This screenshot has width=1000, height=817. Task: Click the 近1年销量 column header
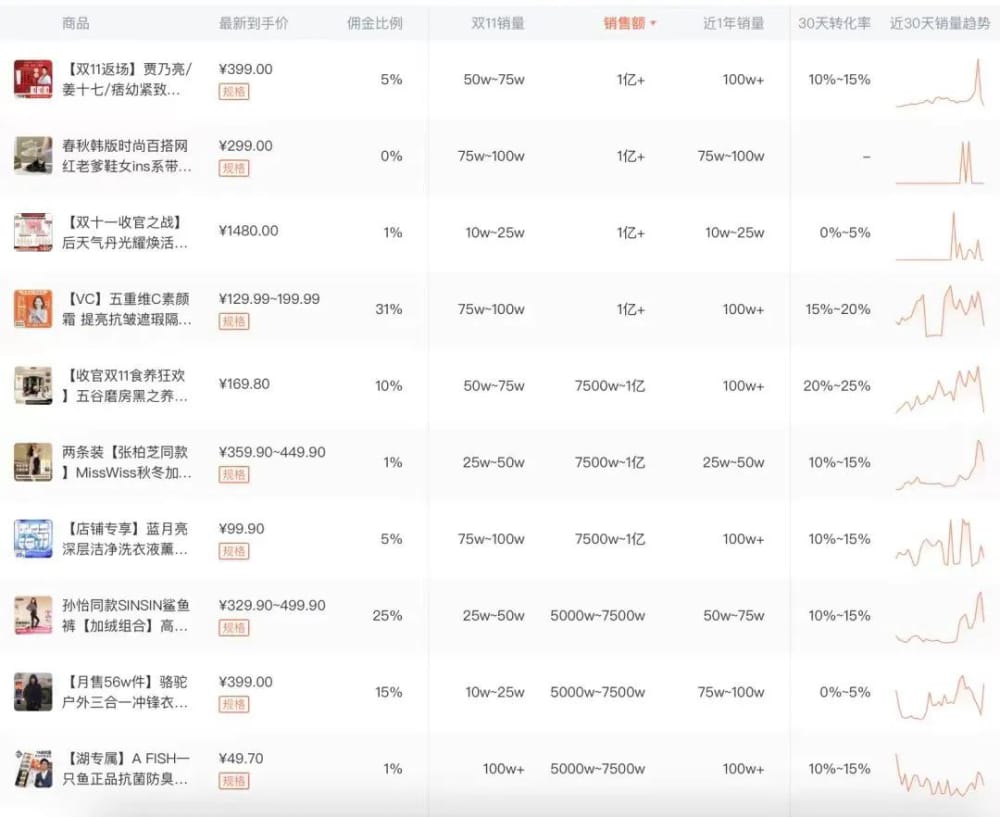click(x=733, y=24)
